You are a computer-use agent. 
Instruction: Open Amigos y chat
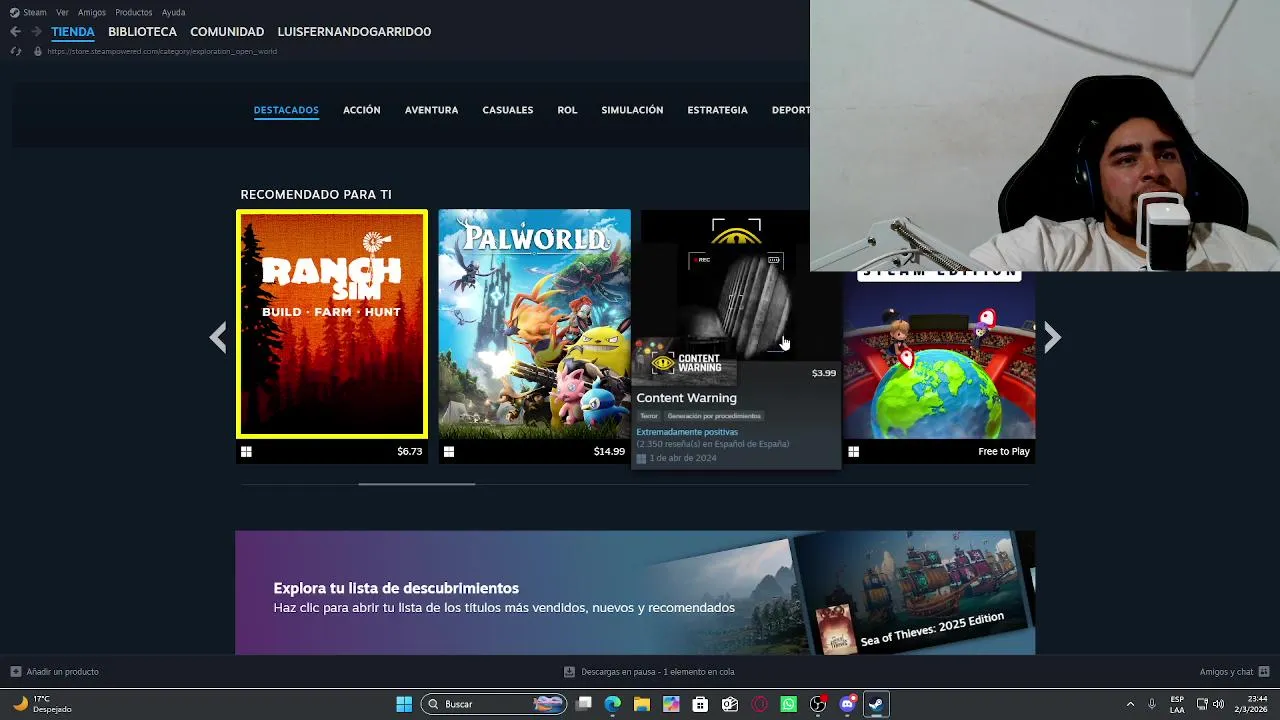click(x=1234, y=672)
